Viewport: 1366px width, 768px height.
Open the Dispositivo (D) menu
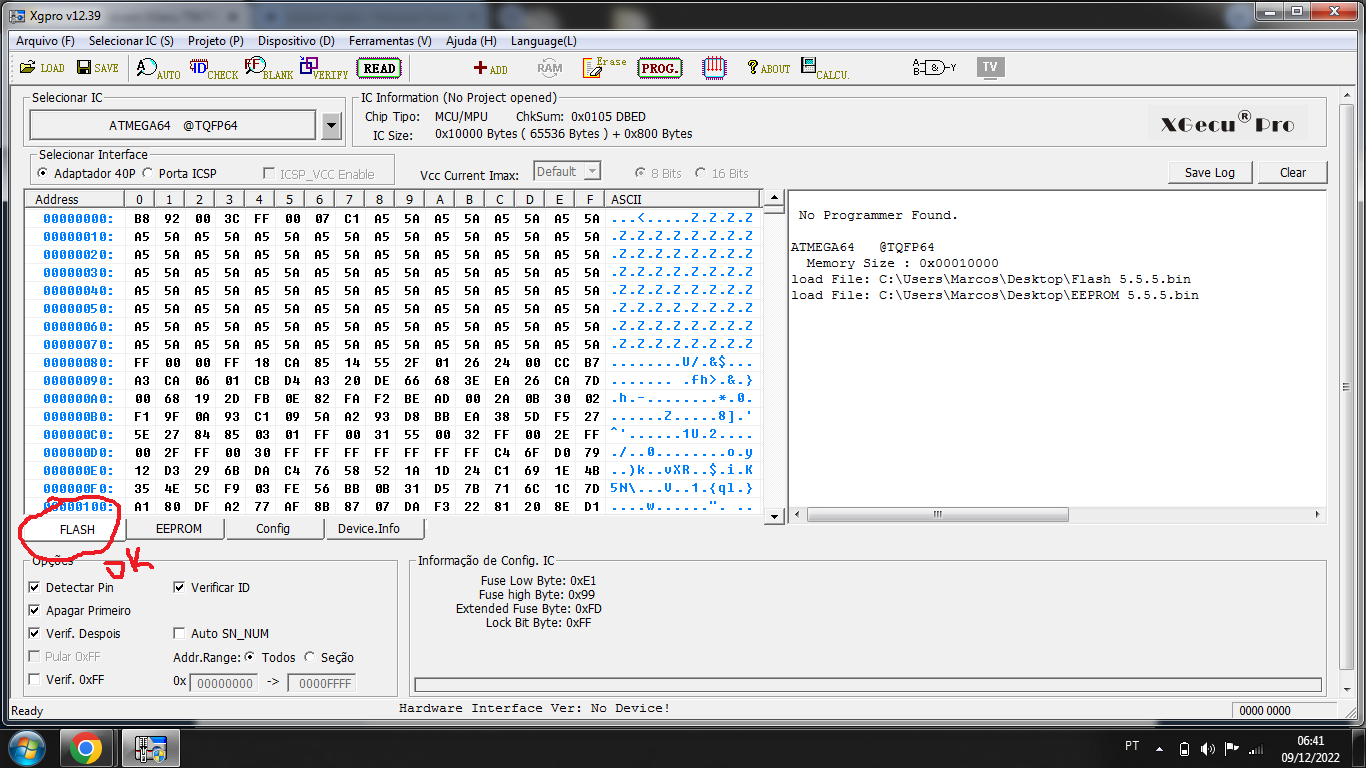pyautogui.click(x=296, y=41)
